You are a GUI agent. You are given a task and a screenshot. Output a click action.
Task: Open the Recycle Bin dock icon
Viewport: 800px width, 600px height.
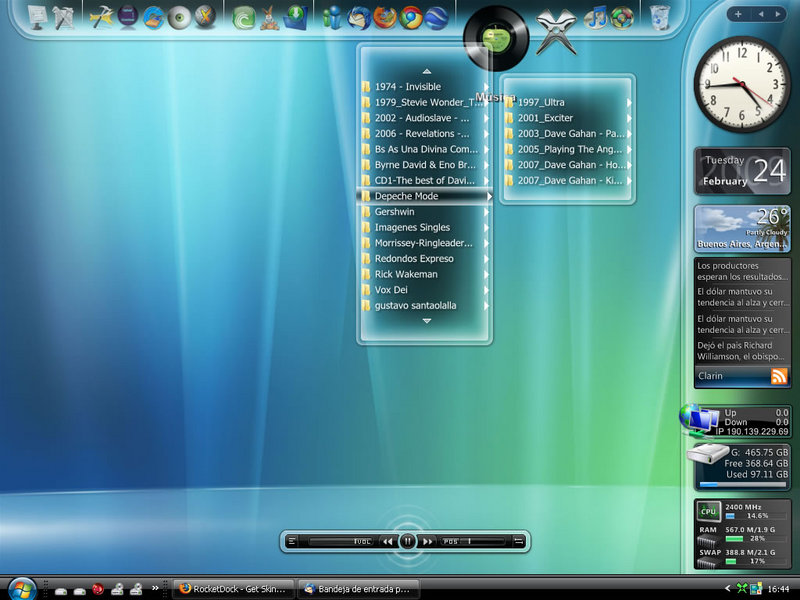[660, 17]
